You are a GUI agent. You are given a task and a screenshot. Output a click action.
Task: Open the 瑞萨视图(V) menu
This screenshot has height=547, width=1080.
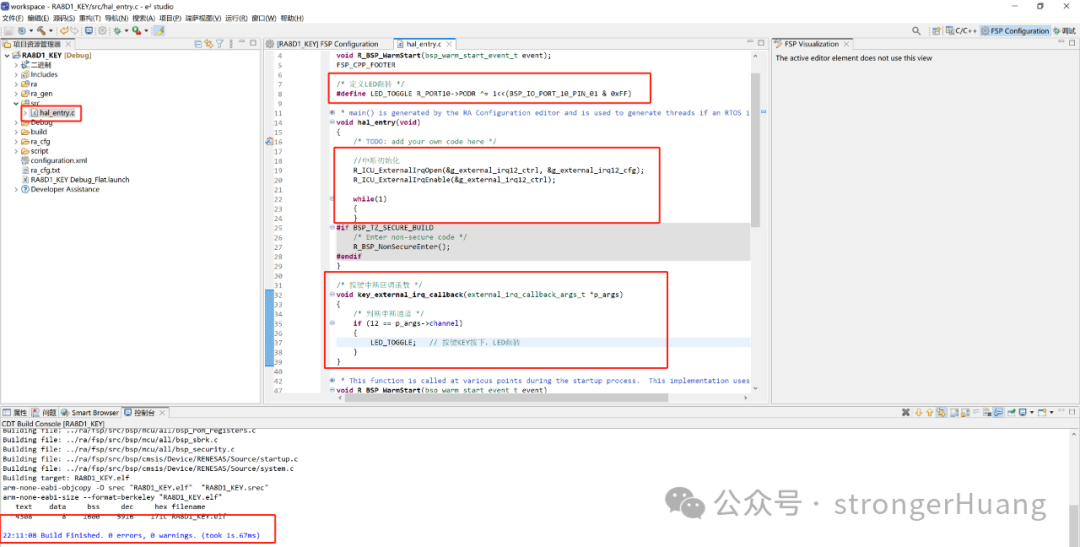(203, 18)
